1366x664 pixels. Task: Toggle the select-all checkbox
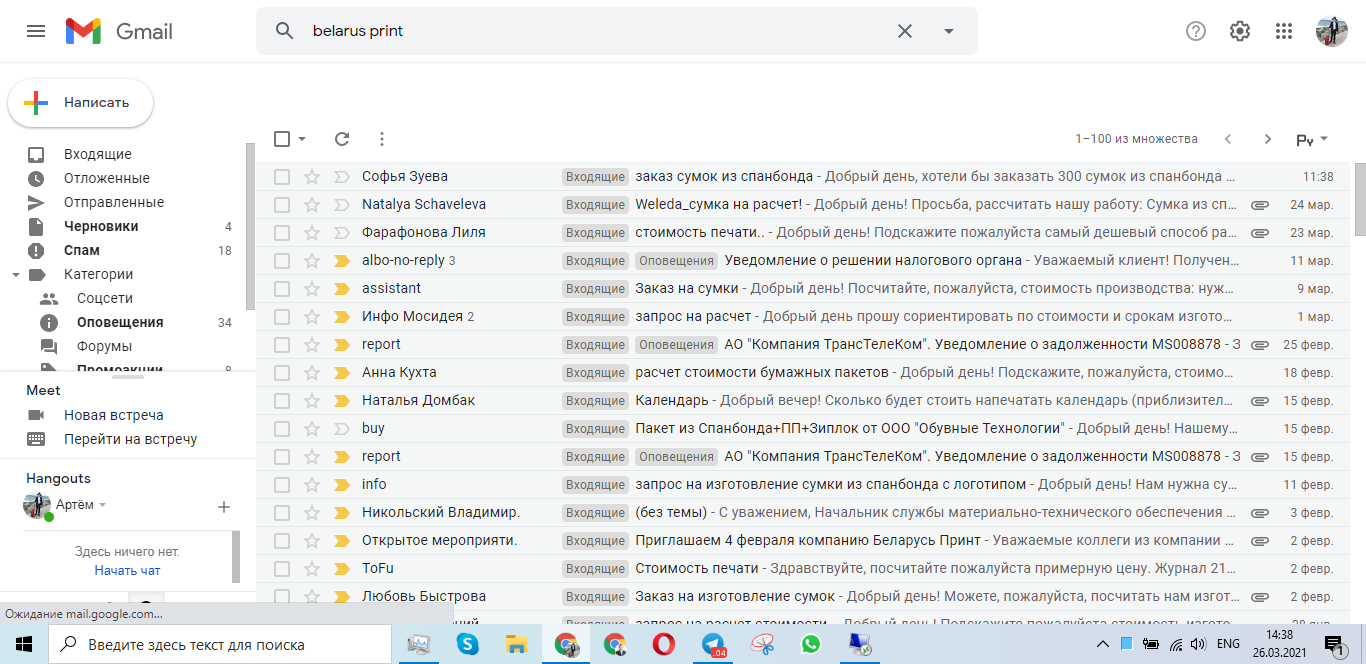pyautogui.click(x=282, y=139)
